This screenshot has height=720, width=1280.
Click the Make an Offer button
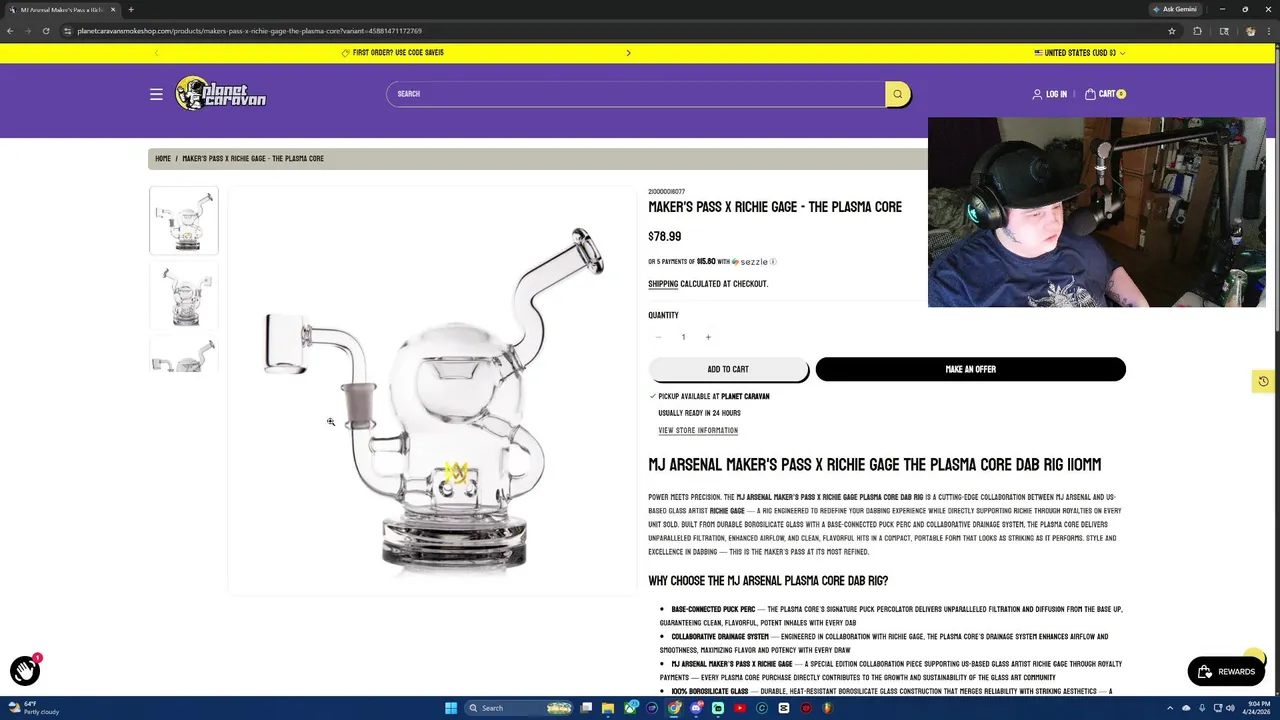[970, 369]
